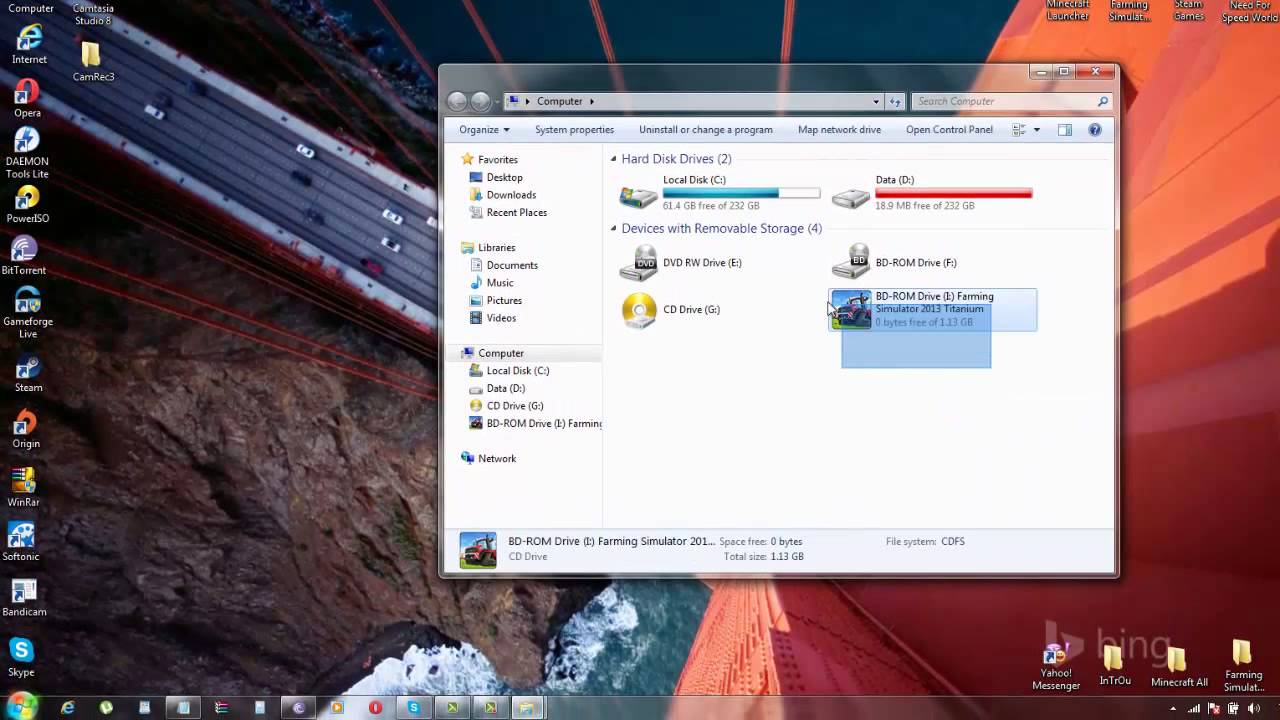Screen dimensions: 1280x720
Task: Click the Help question mark icon
Action: [1095, 130]
